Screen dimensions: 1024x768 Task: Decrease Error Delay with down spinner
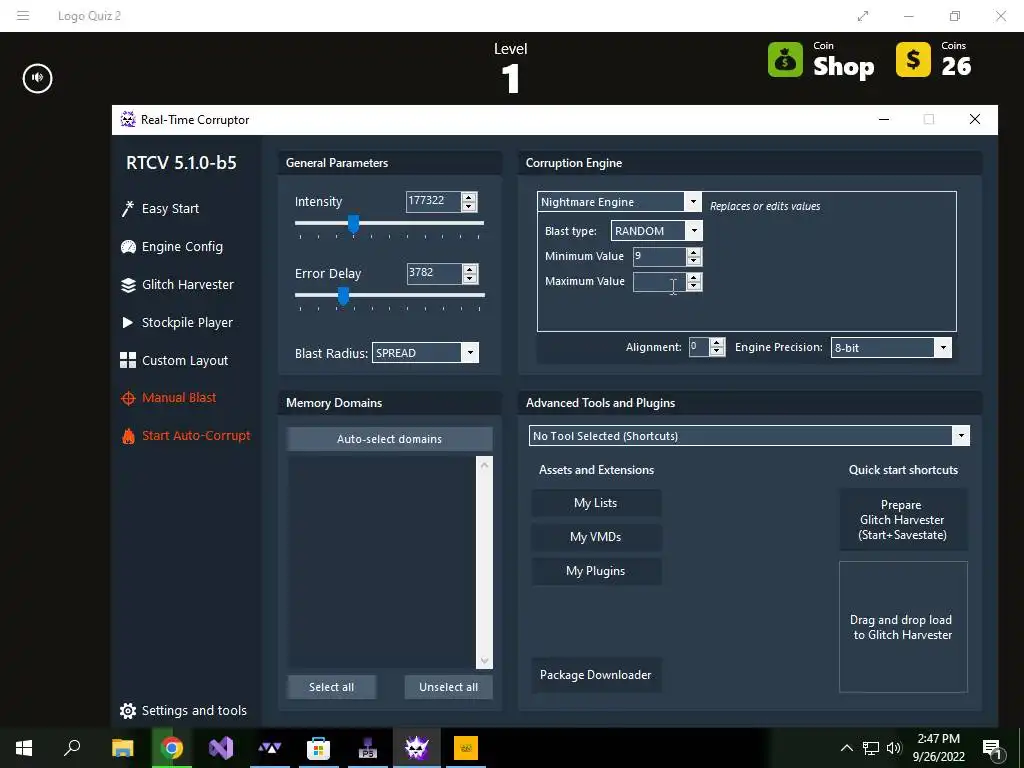[470, 278]
